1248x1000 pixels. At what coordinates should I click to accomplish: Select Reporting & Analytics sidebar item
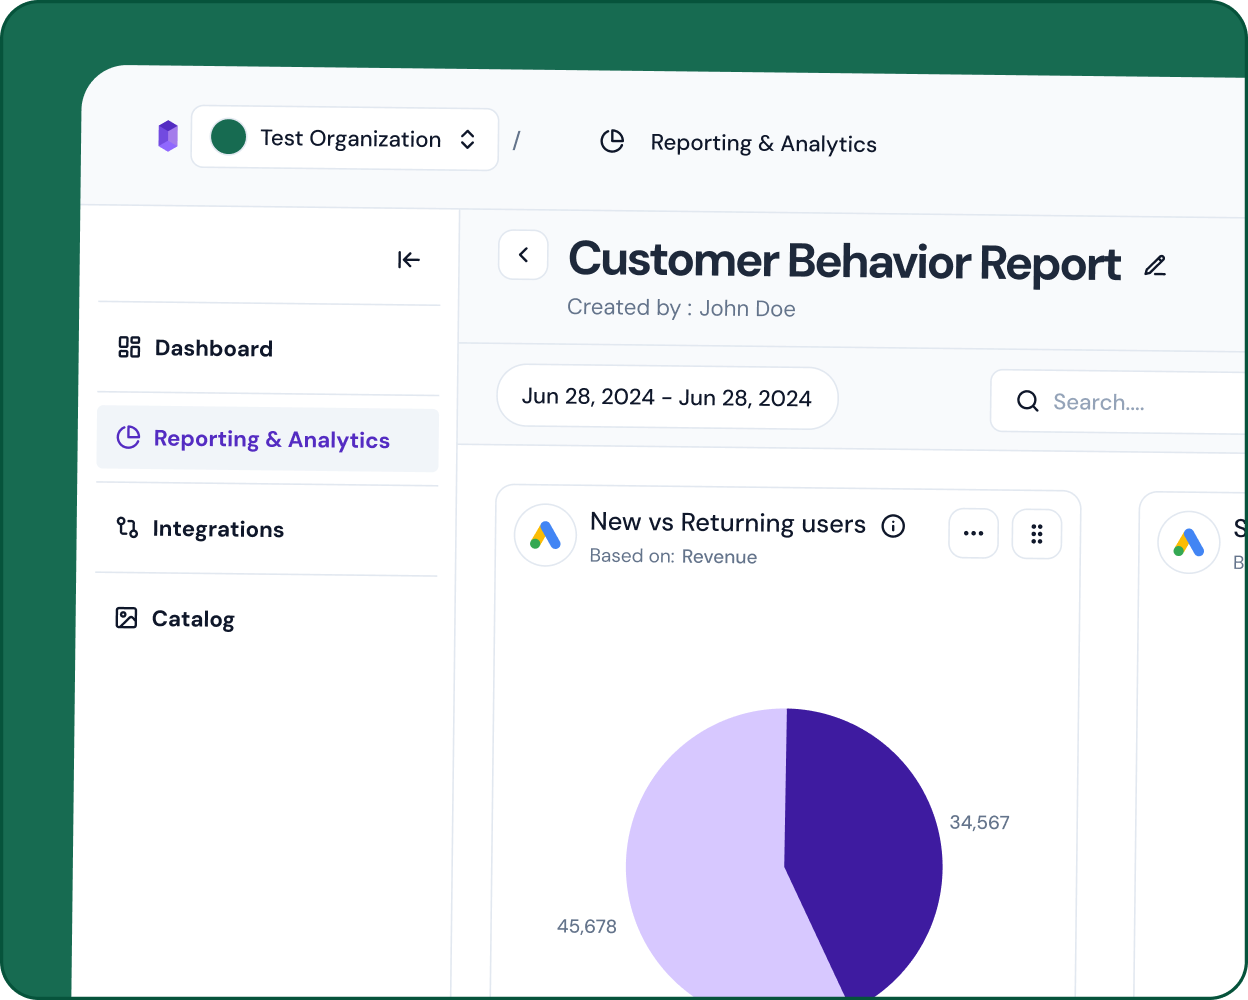(268, 439)
